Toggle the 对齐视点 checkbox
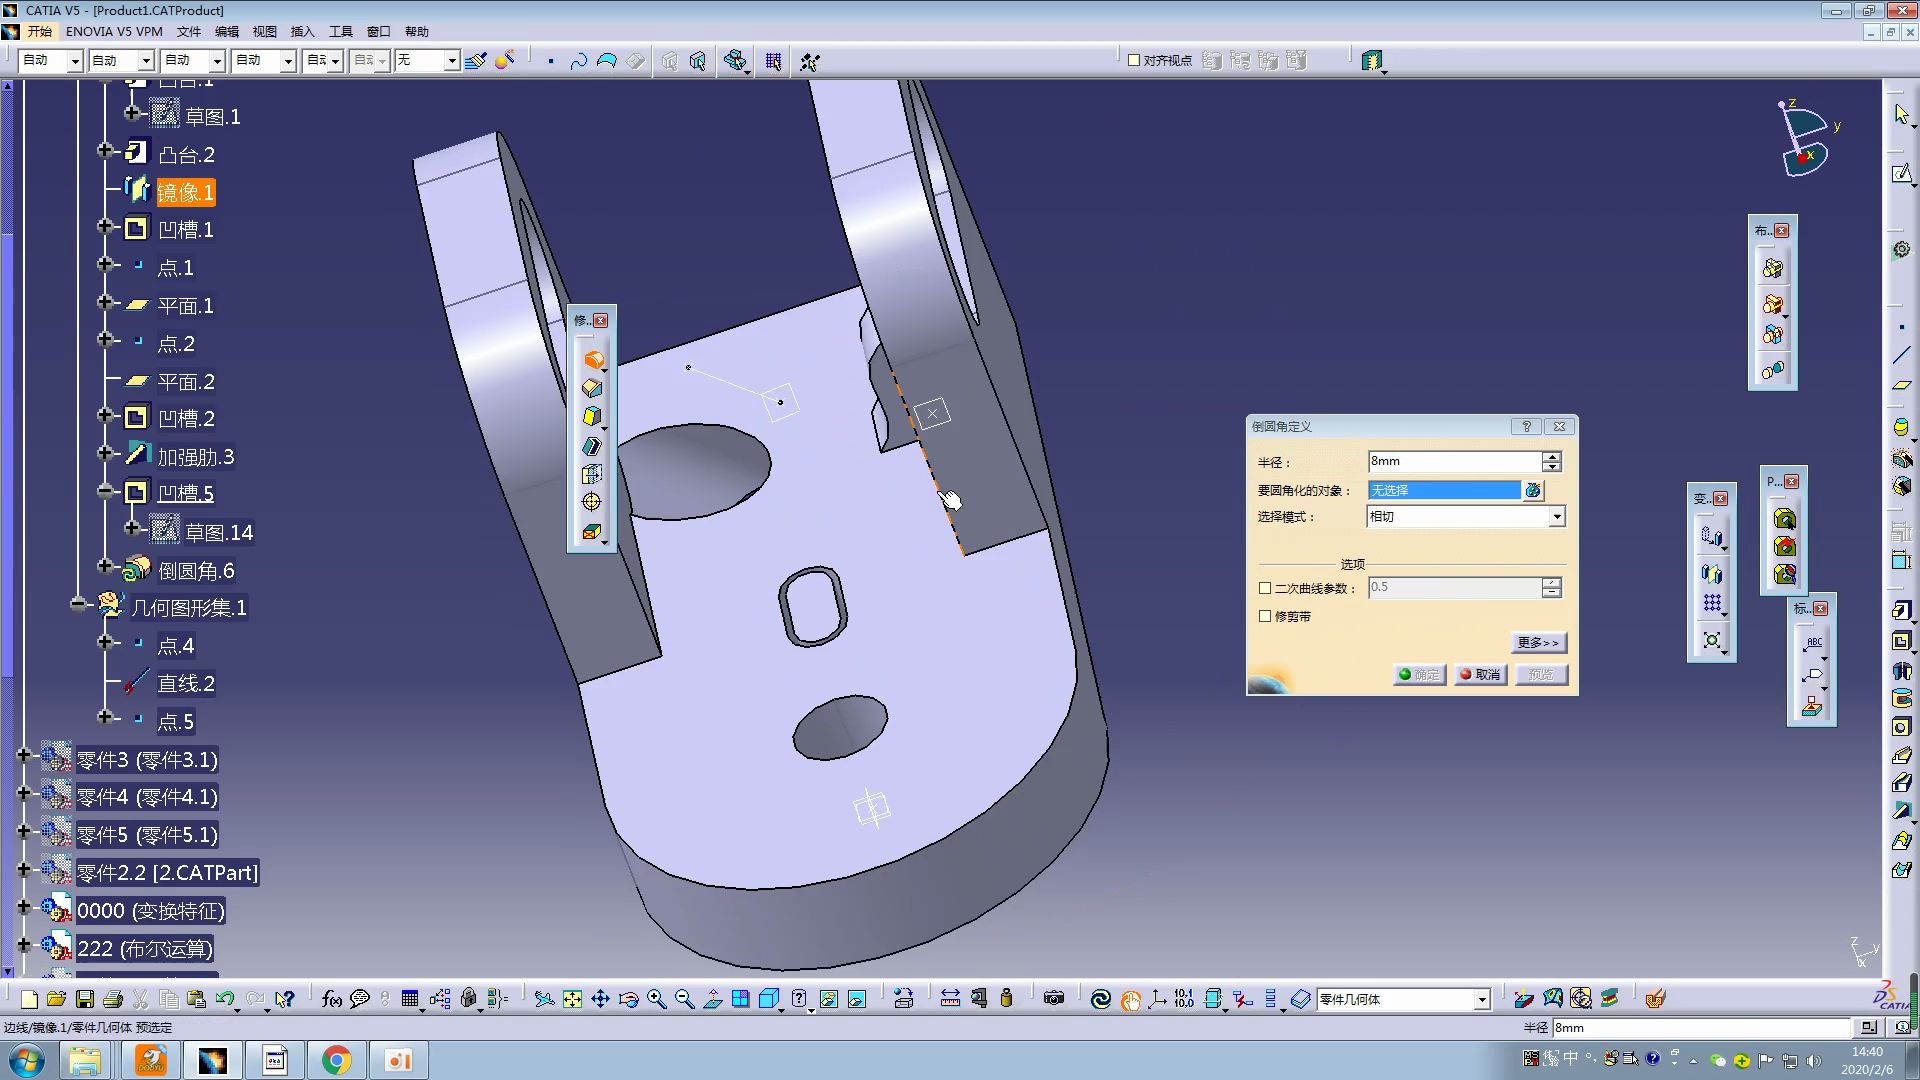 coord(1134,60)
